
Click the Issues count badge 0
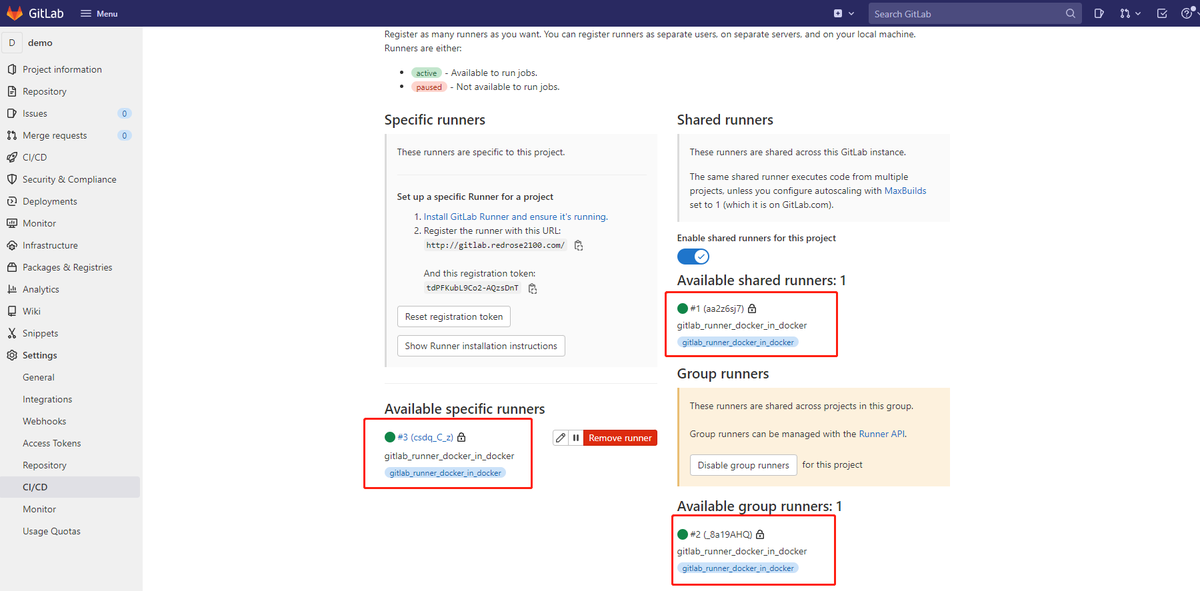124,113
